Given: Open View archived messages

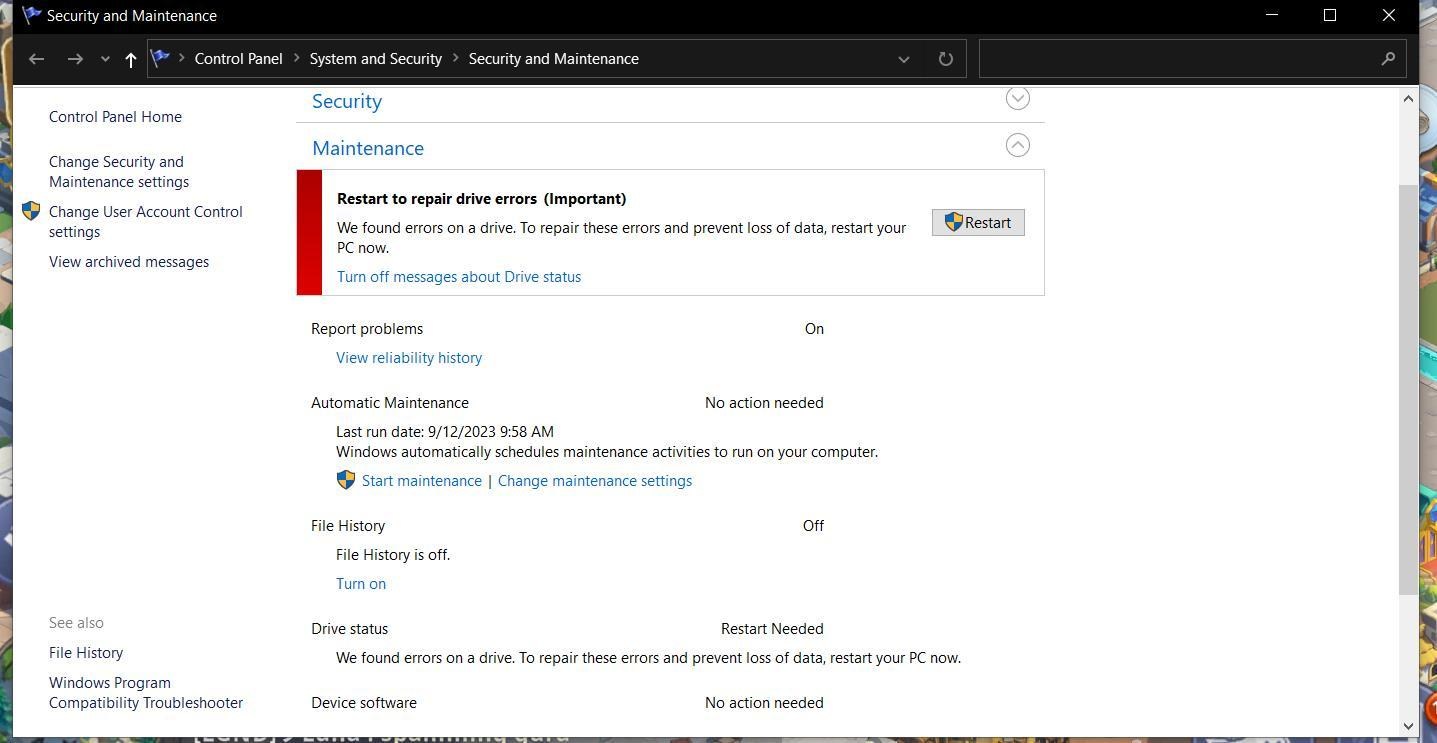Looking at the screenshot, I should click(x=129, y=262).
